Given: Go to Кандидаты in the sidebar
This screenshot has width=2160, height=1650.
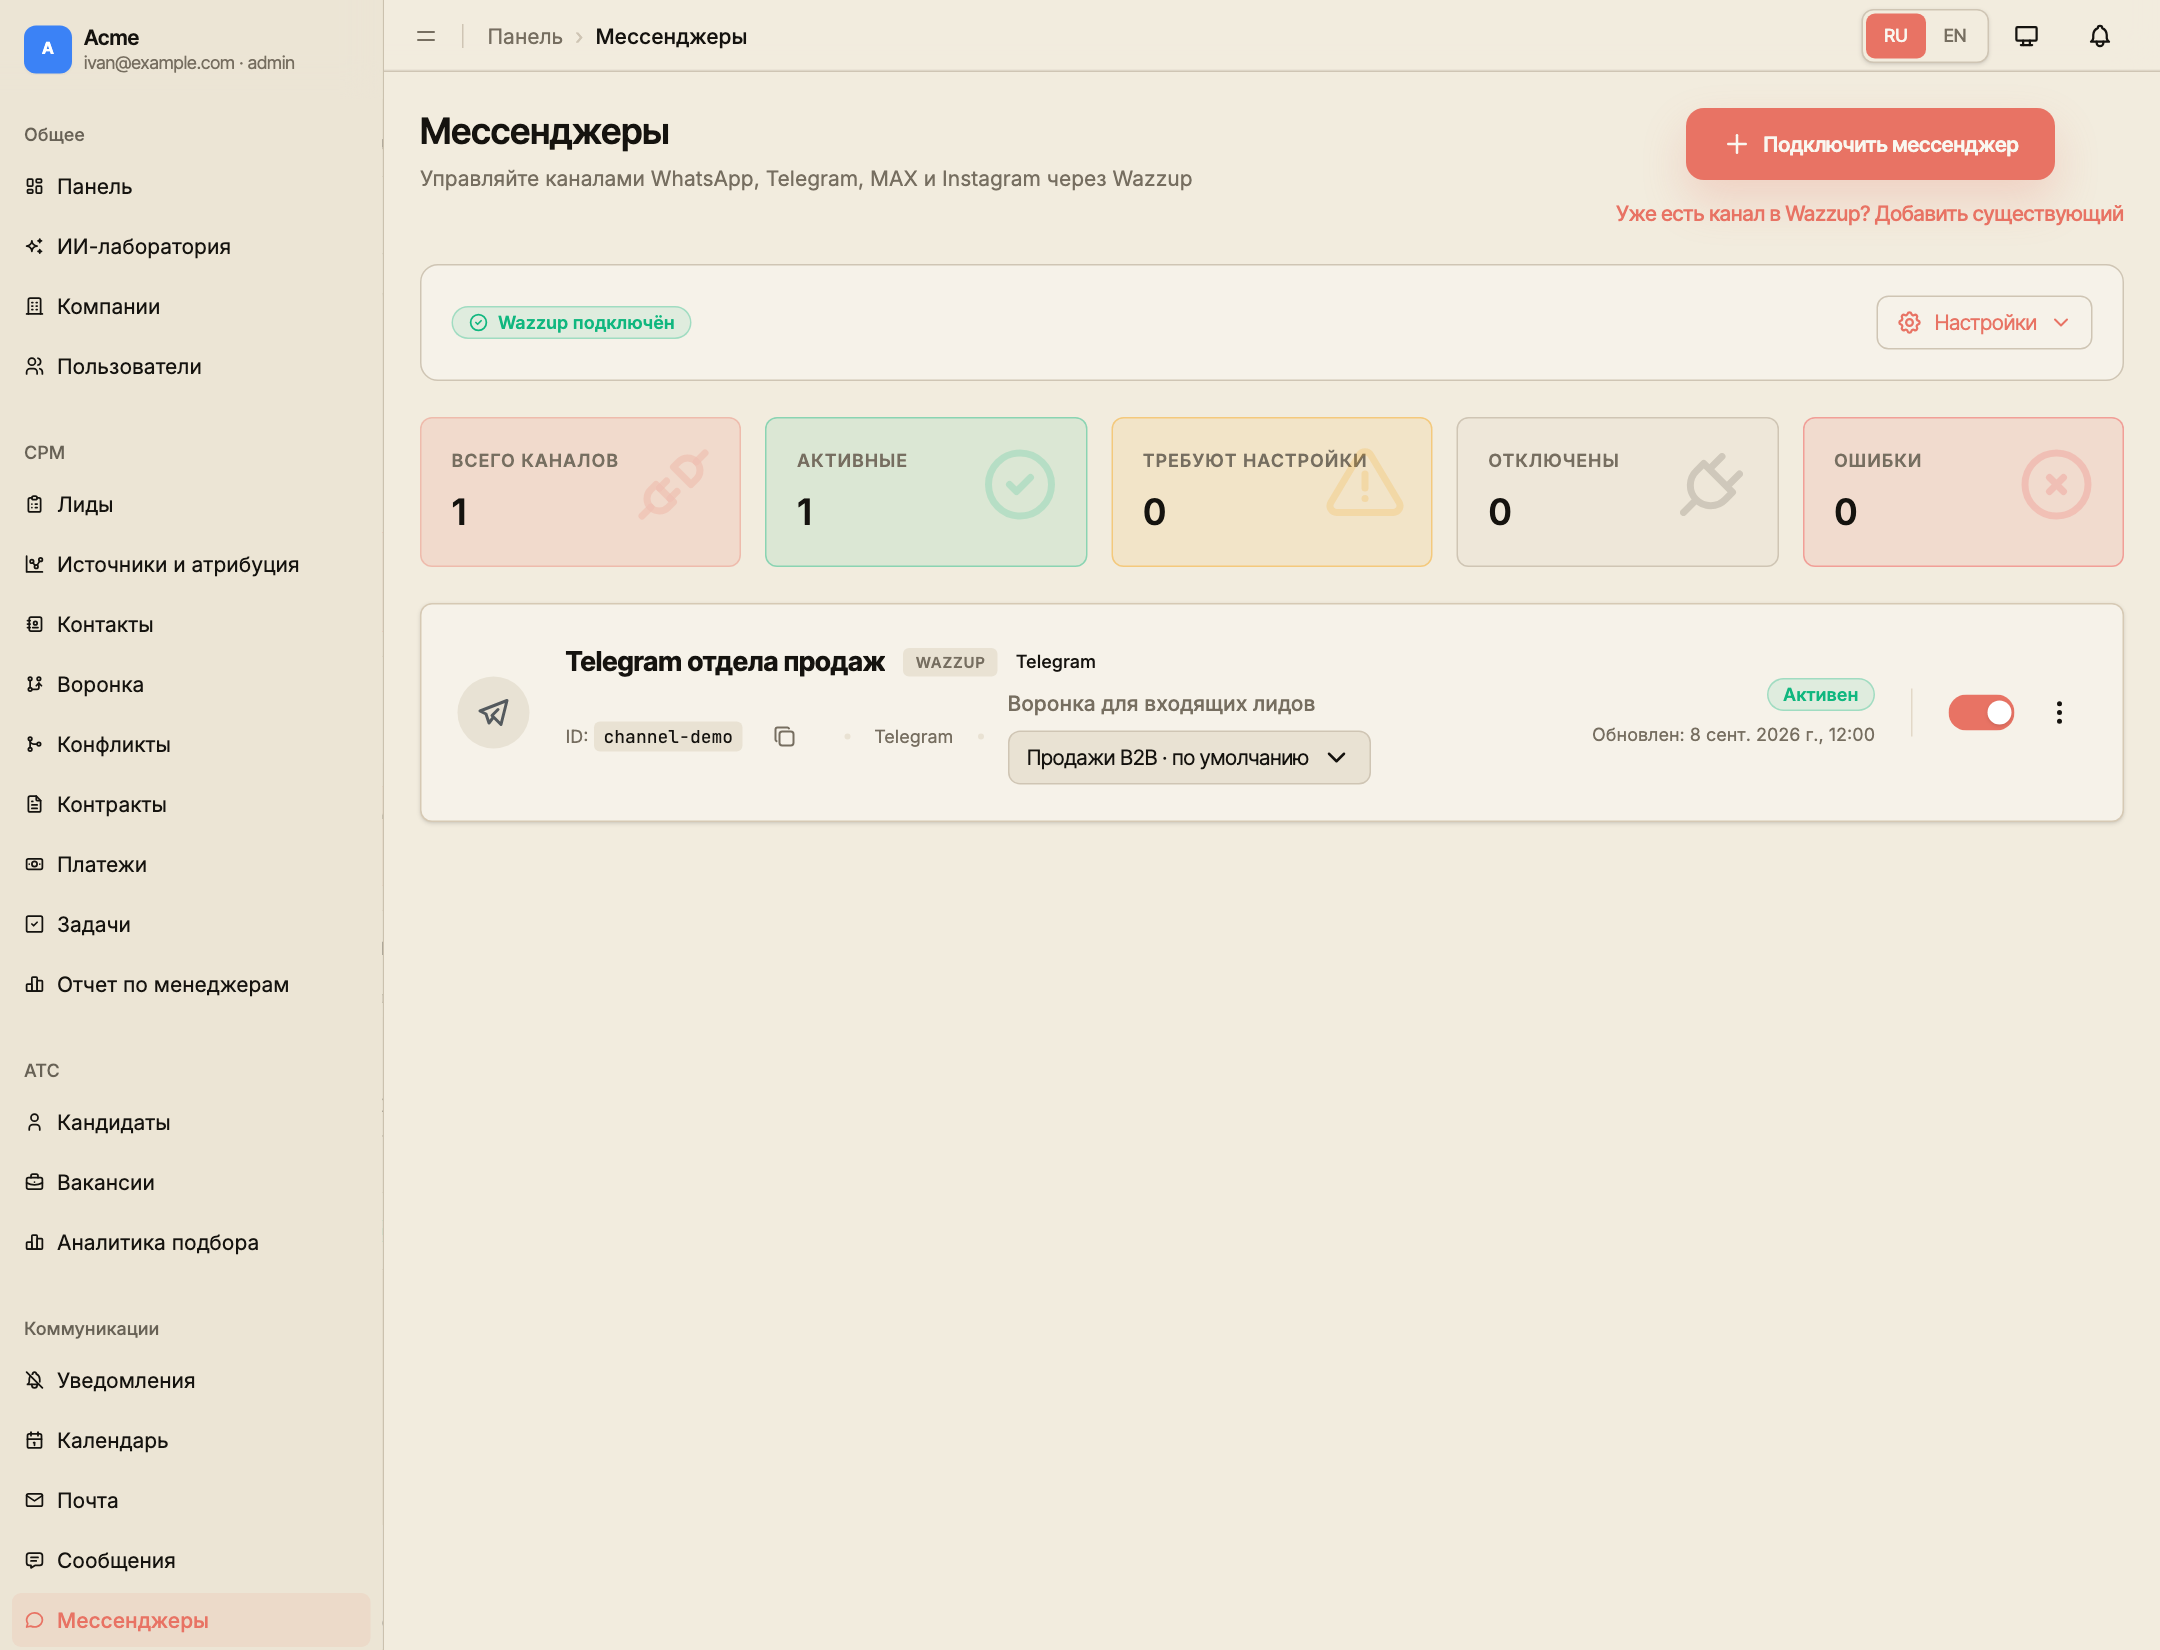Looking at the screenshot, I should [x=191, y=1122].
